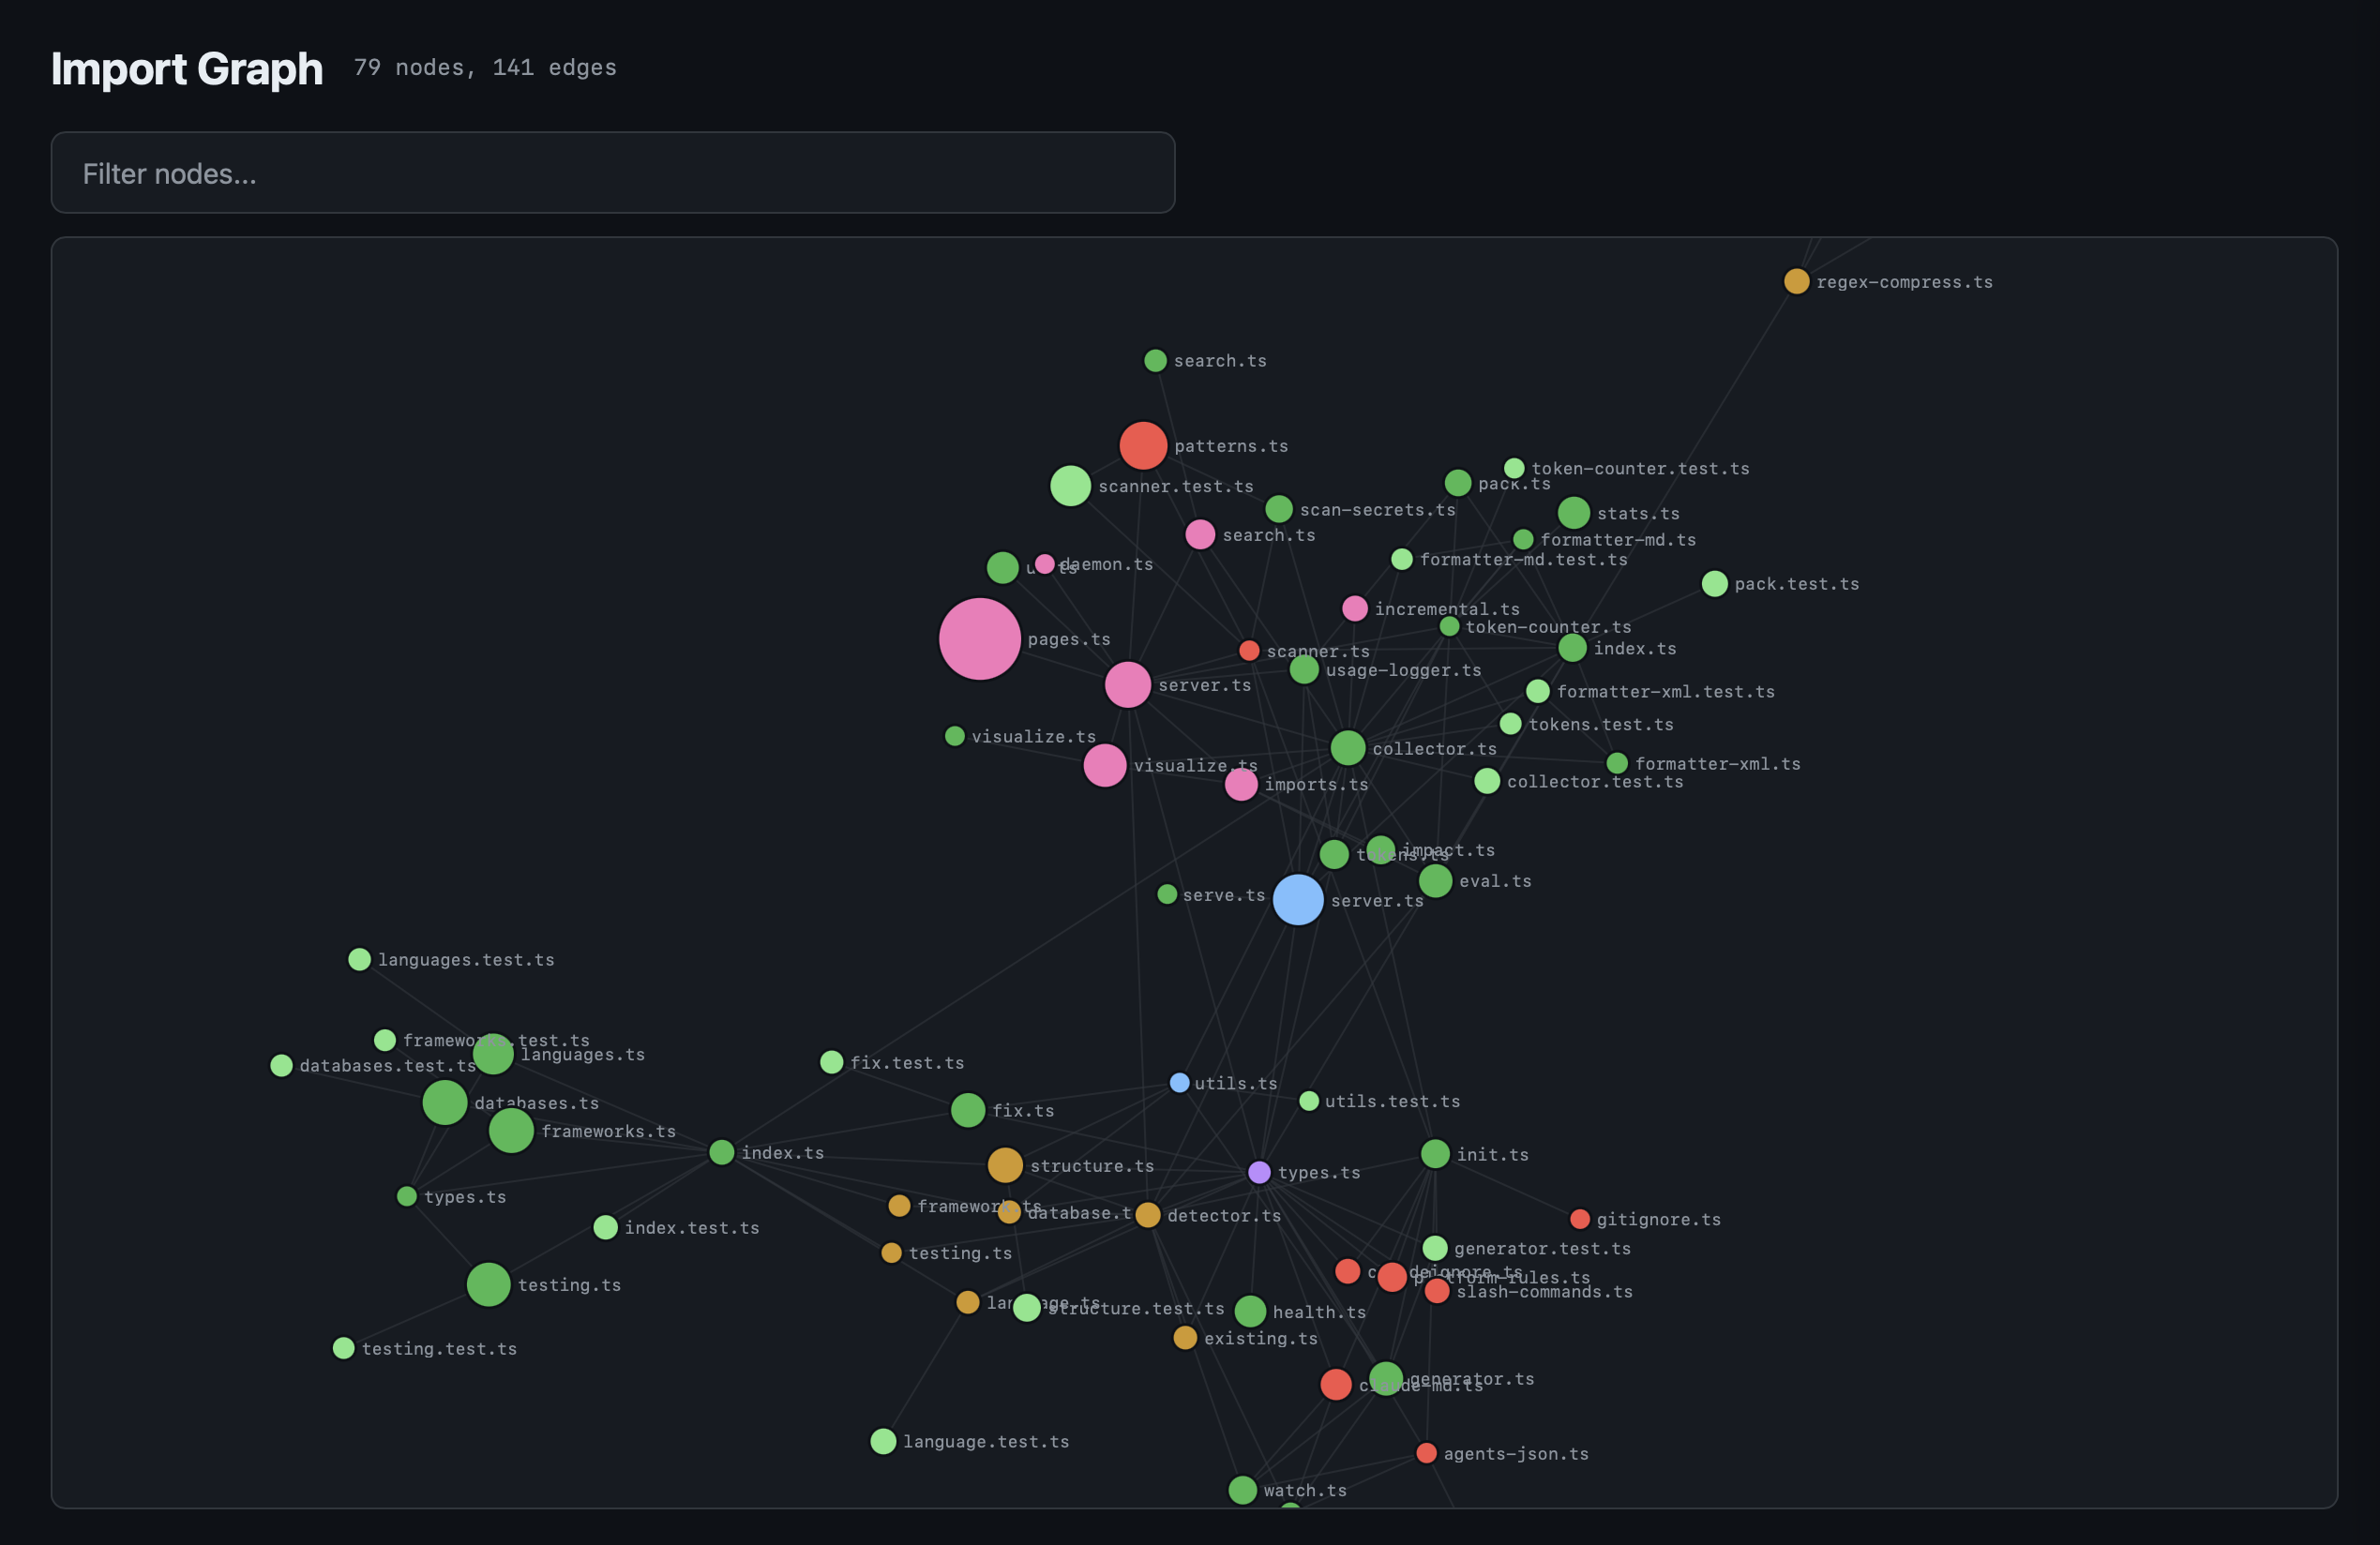Select the red agents-json.ts node
Screen dimensions: 2380x1545
pyautogui.click(x=1427, y=1453)
